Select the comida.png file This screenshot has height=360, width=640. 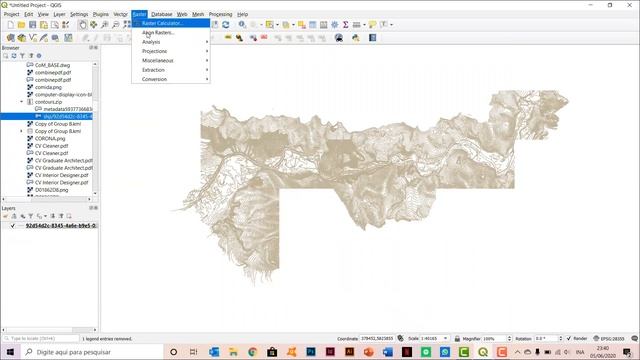tap(48, 87)
